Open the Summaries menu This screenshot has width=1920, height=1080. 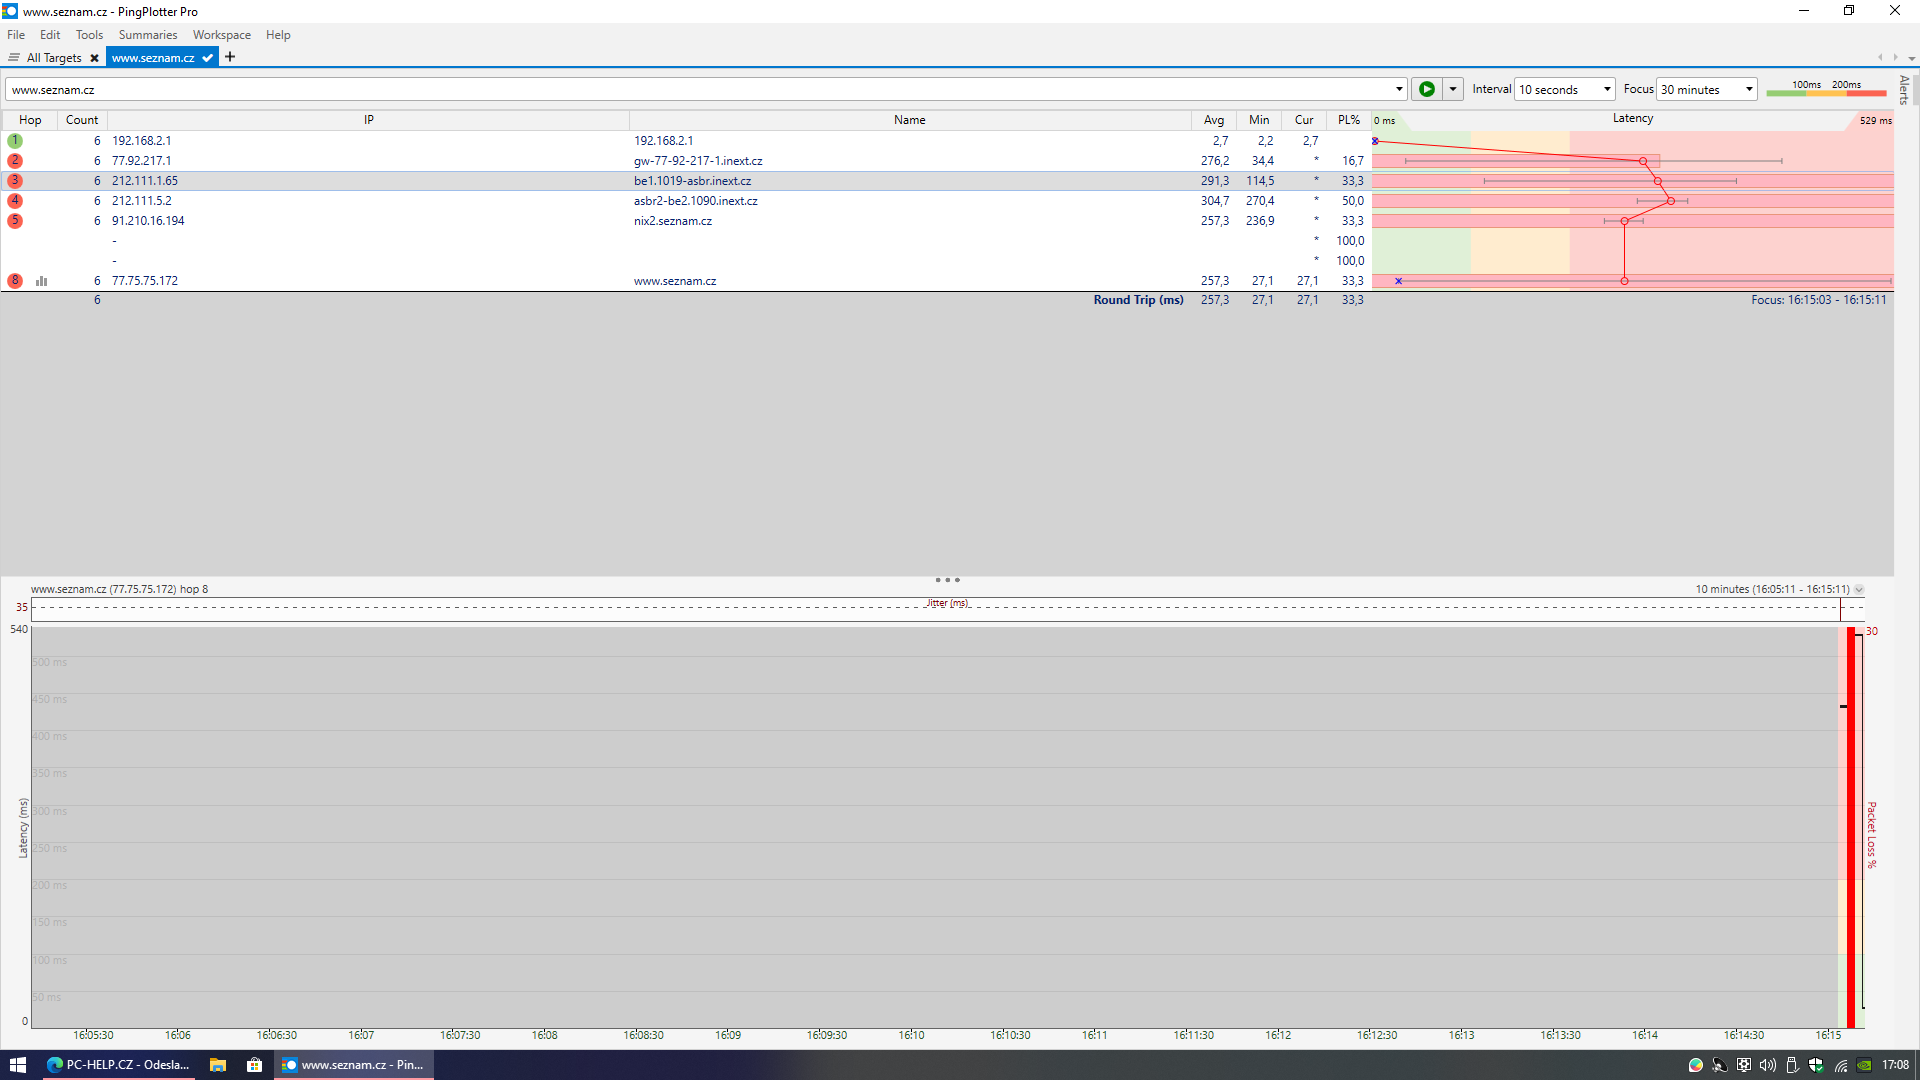147,35
